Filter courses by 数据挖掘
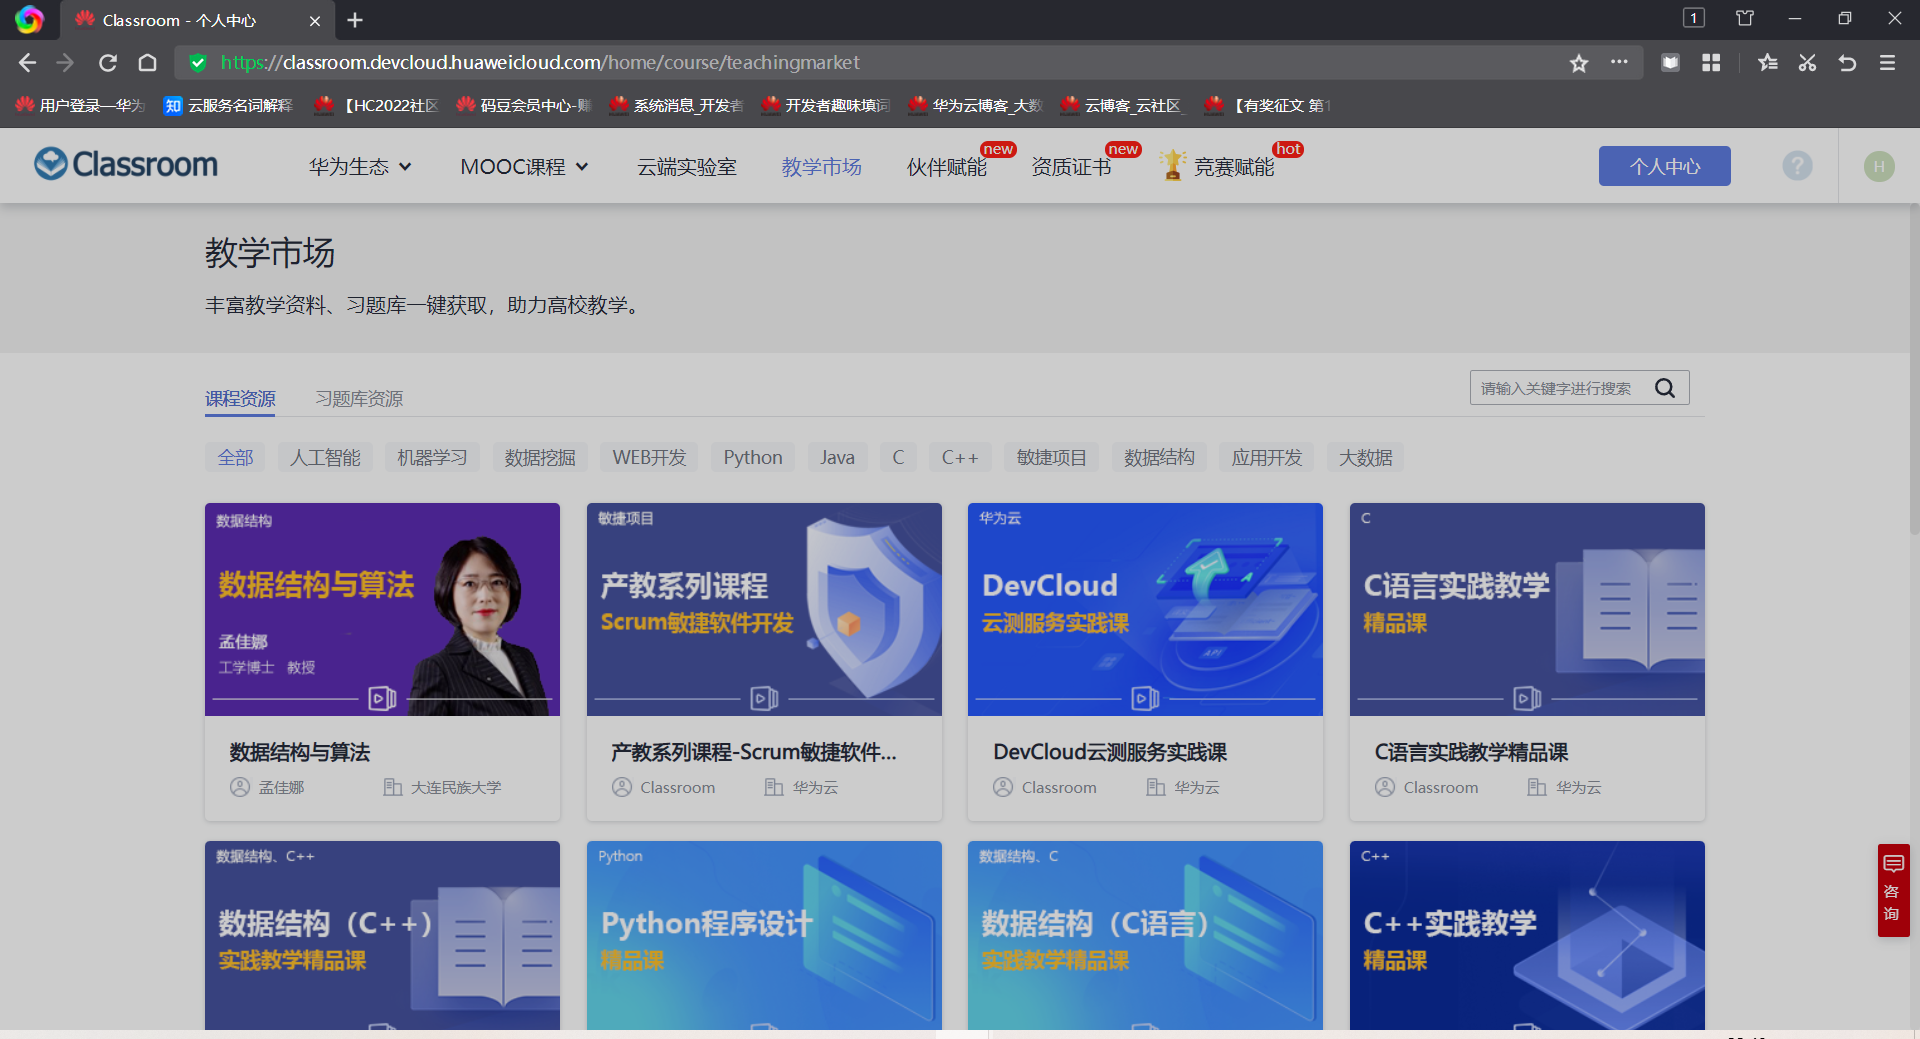Screen dimensions: 1920x1039 pyautogui.click(x=540, y=458)
